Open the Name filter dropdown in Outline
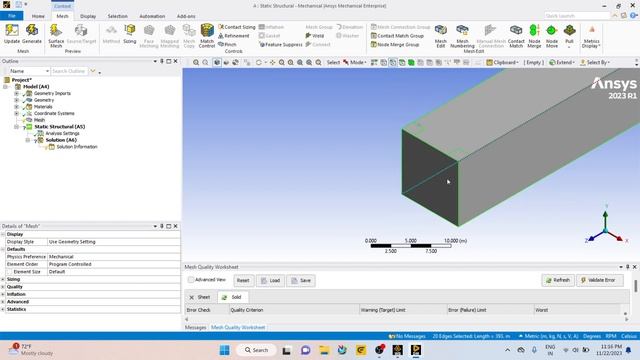Viewport: 640px width, 360px height. coord(29,71)
